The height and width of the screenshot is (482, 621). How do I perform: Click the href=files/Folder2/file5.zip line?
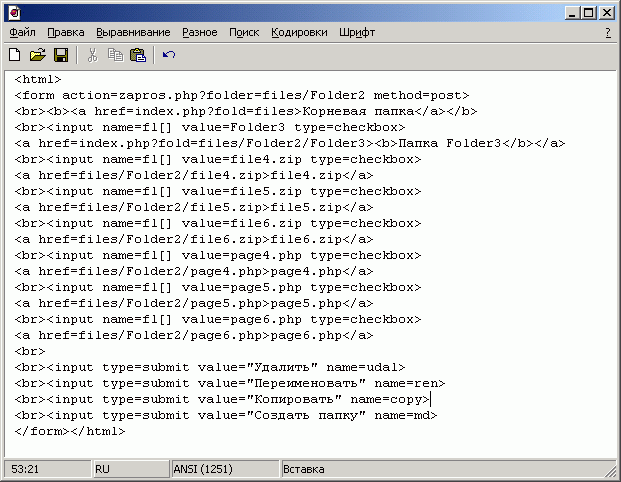(194, 208)
